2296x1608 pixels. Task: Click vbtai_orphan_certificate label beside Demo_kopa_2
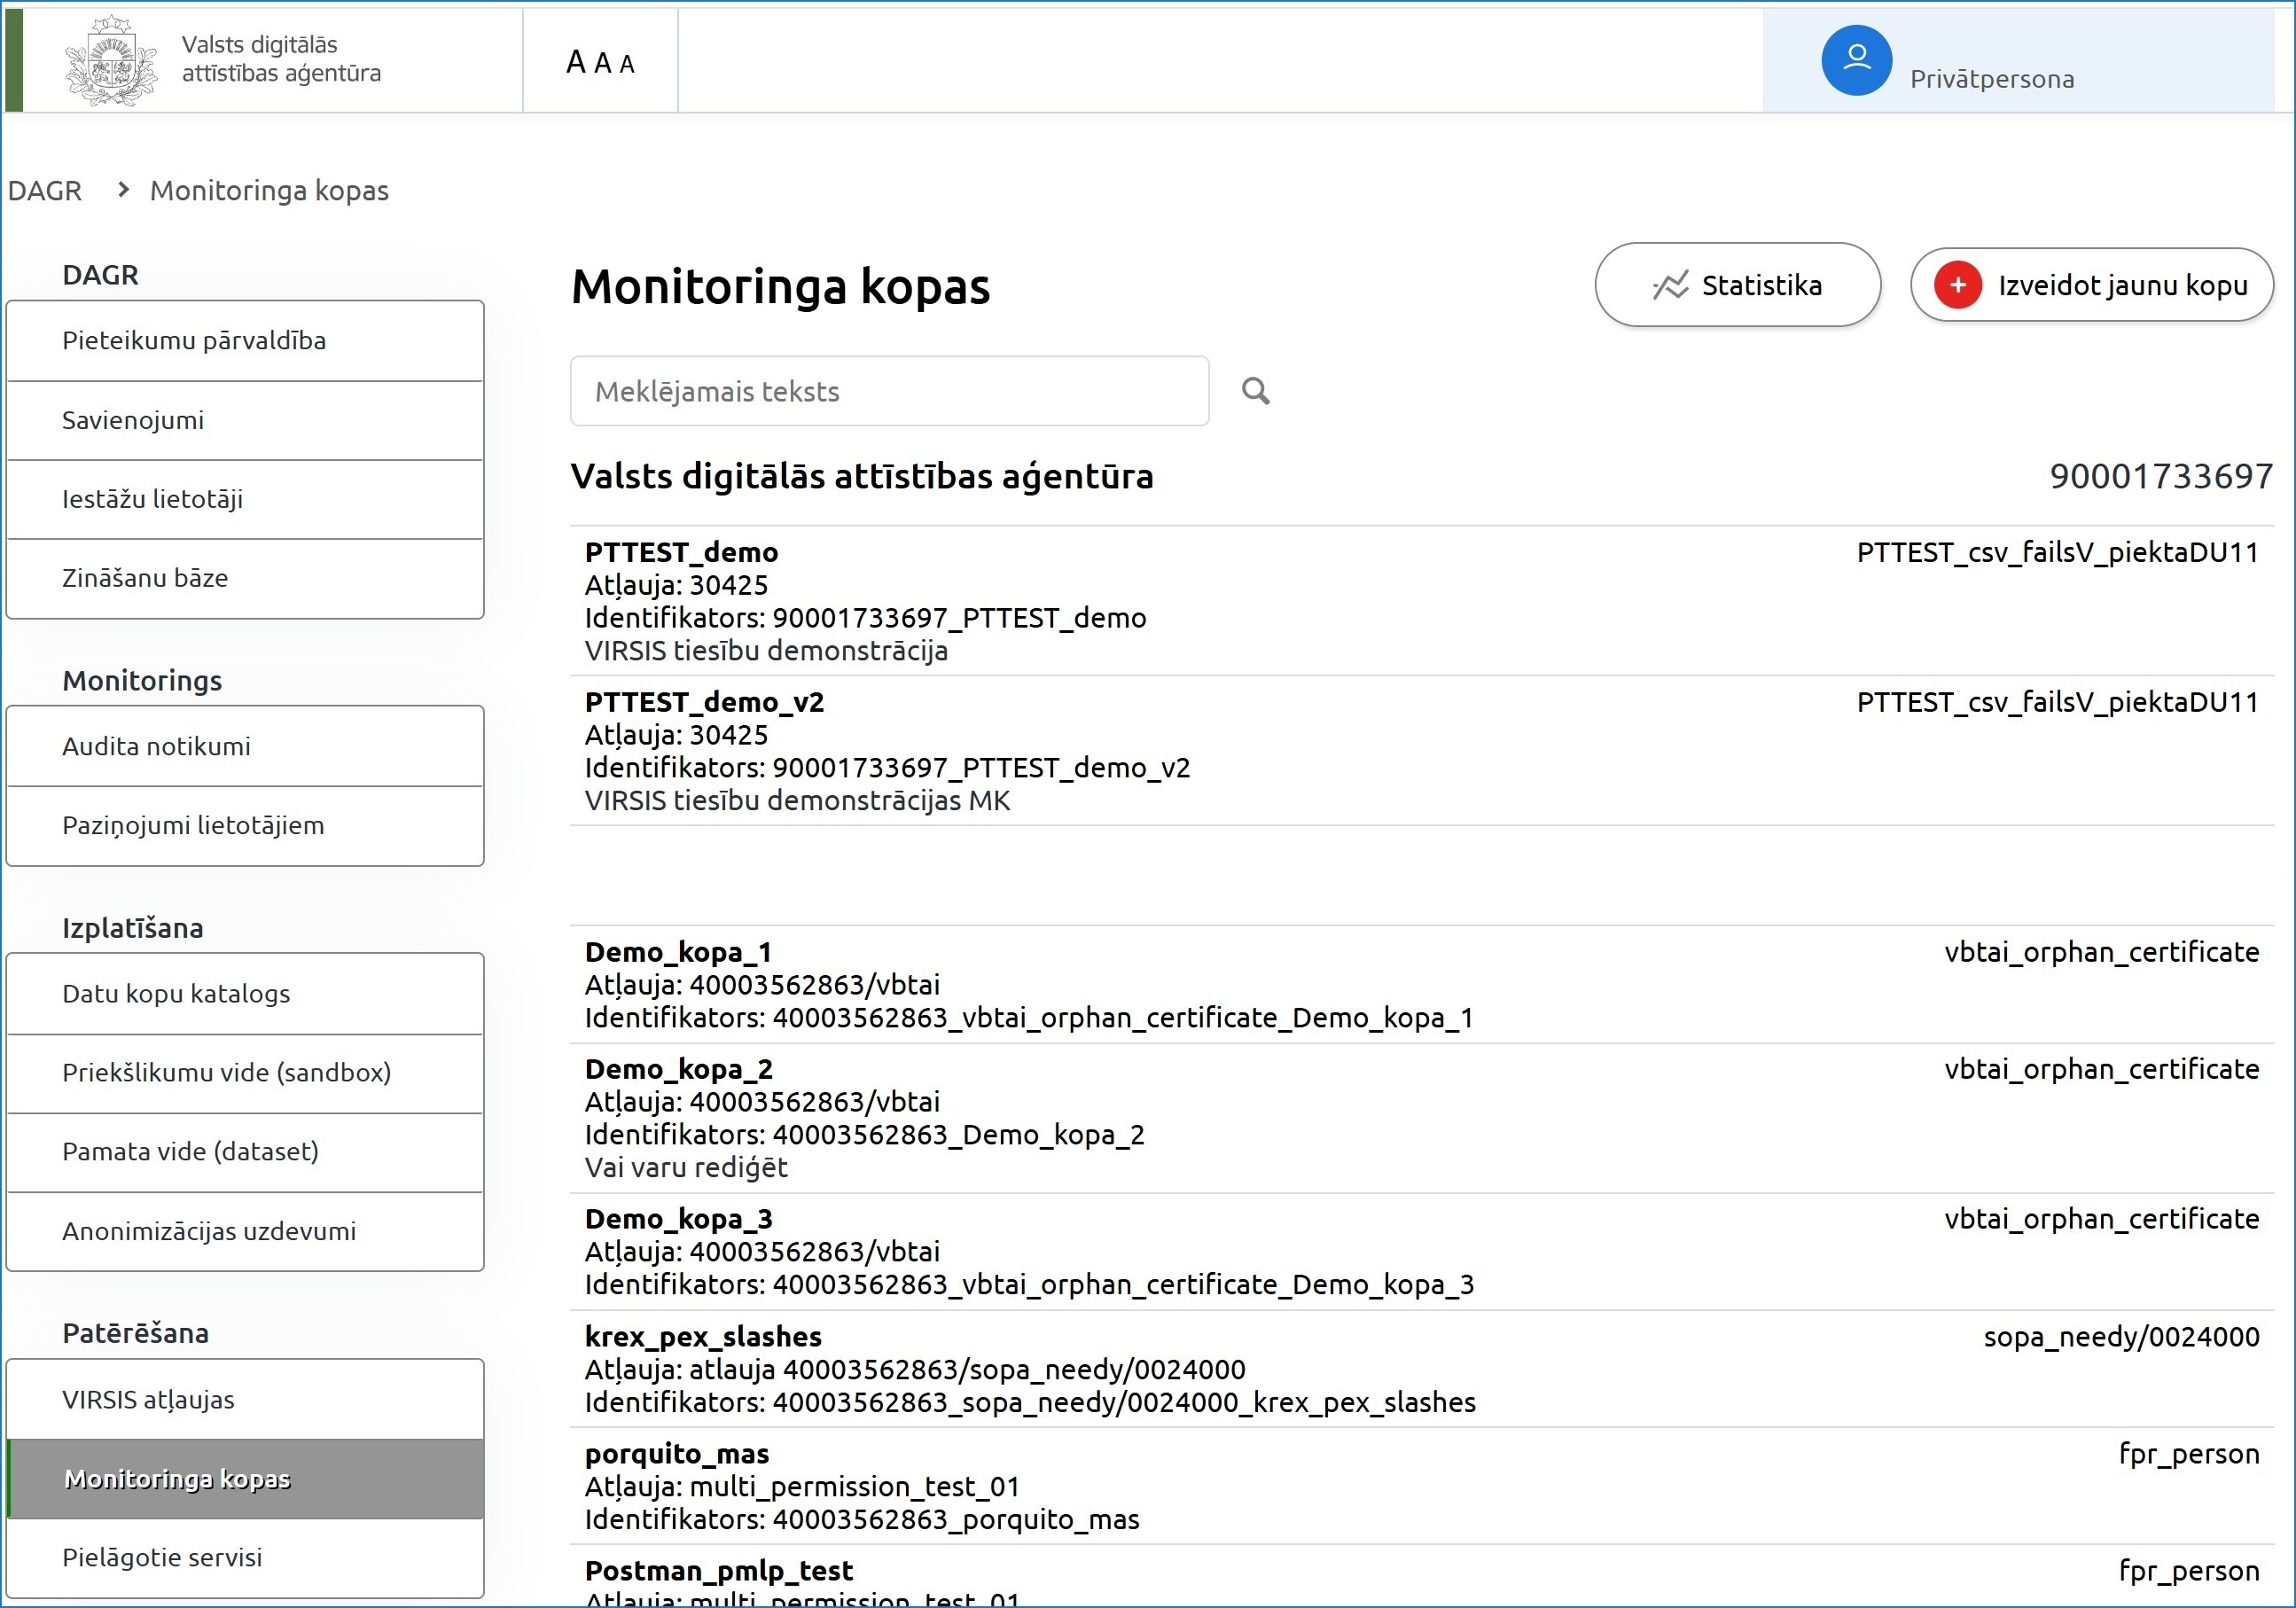pyautogui.click(x=2102, y=1069)
